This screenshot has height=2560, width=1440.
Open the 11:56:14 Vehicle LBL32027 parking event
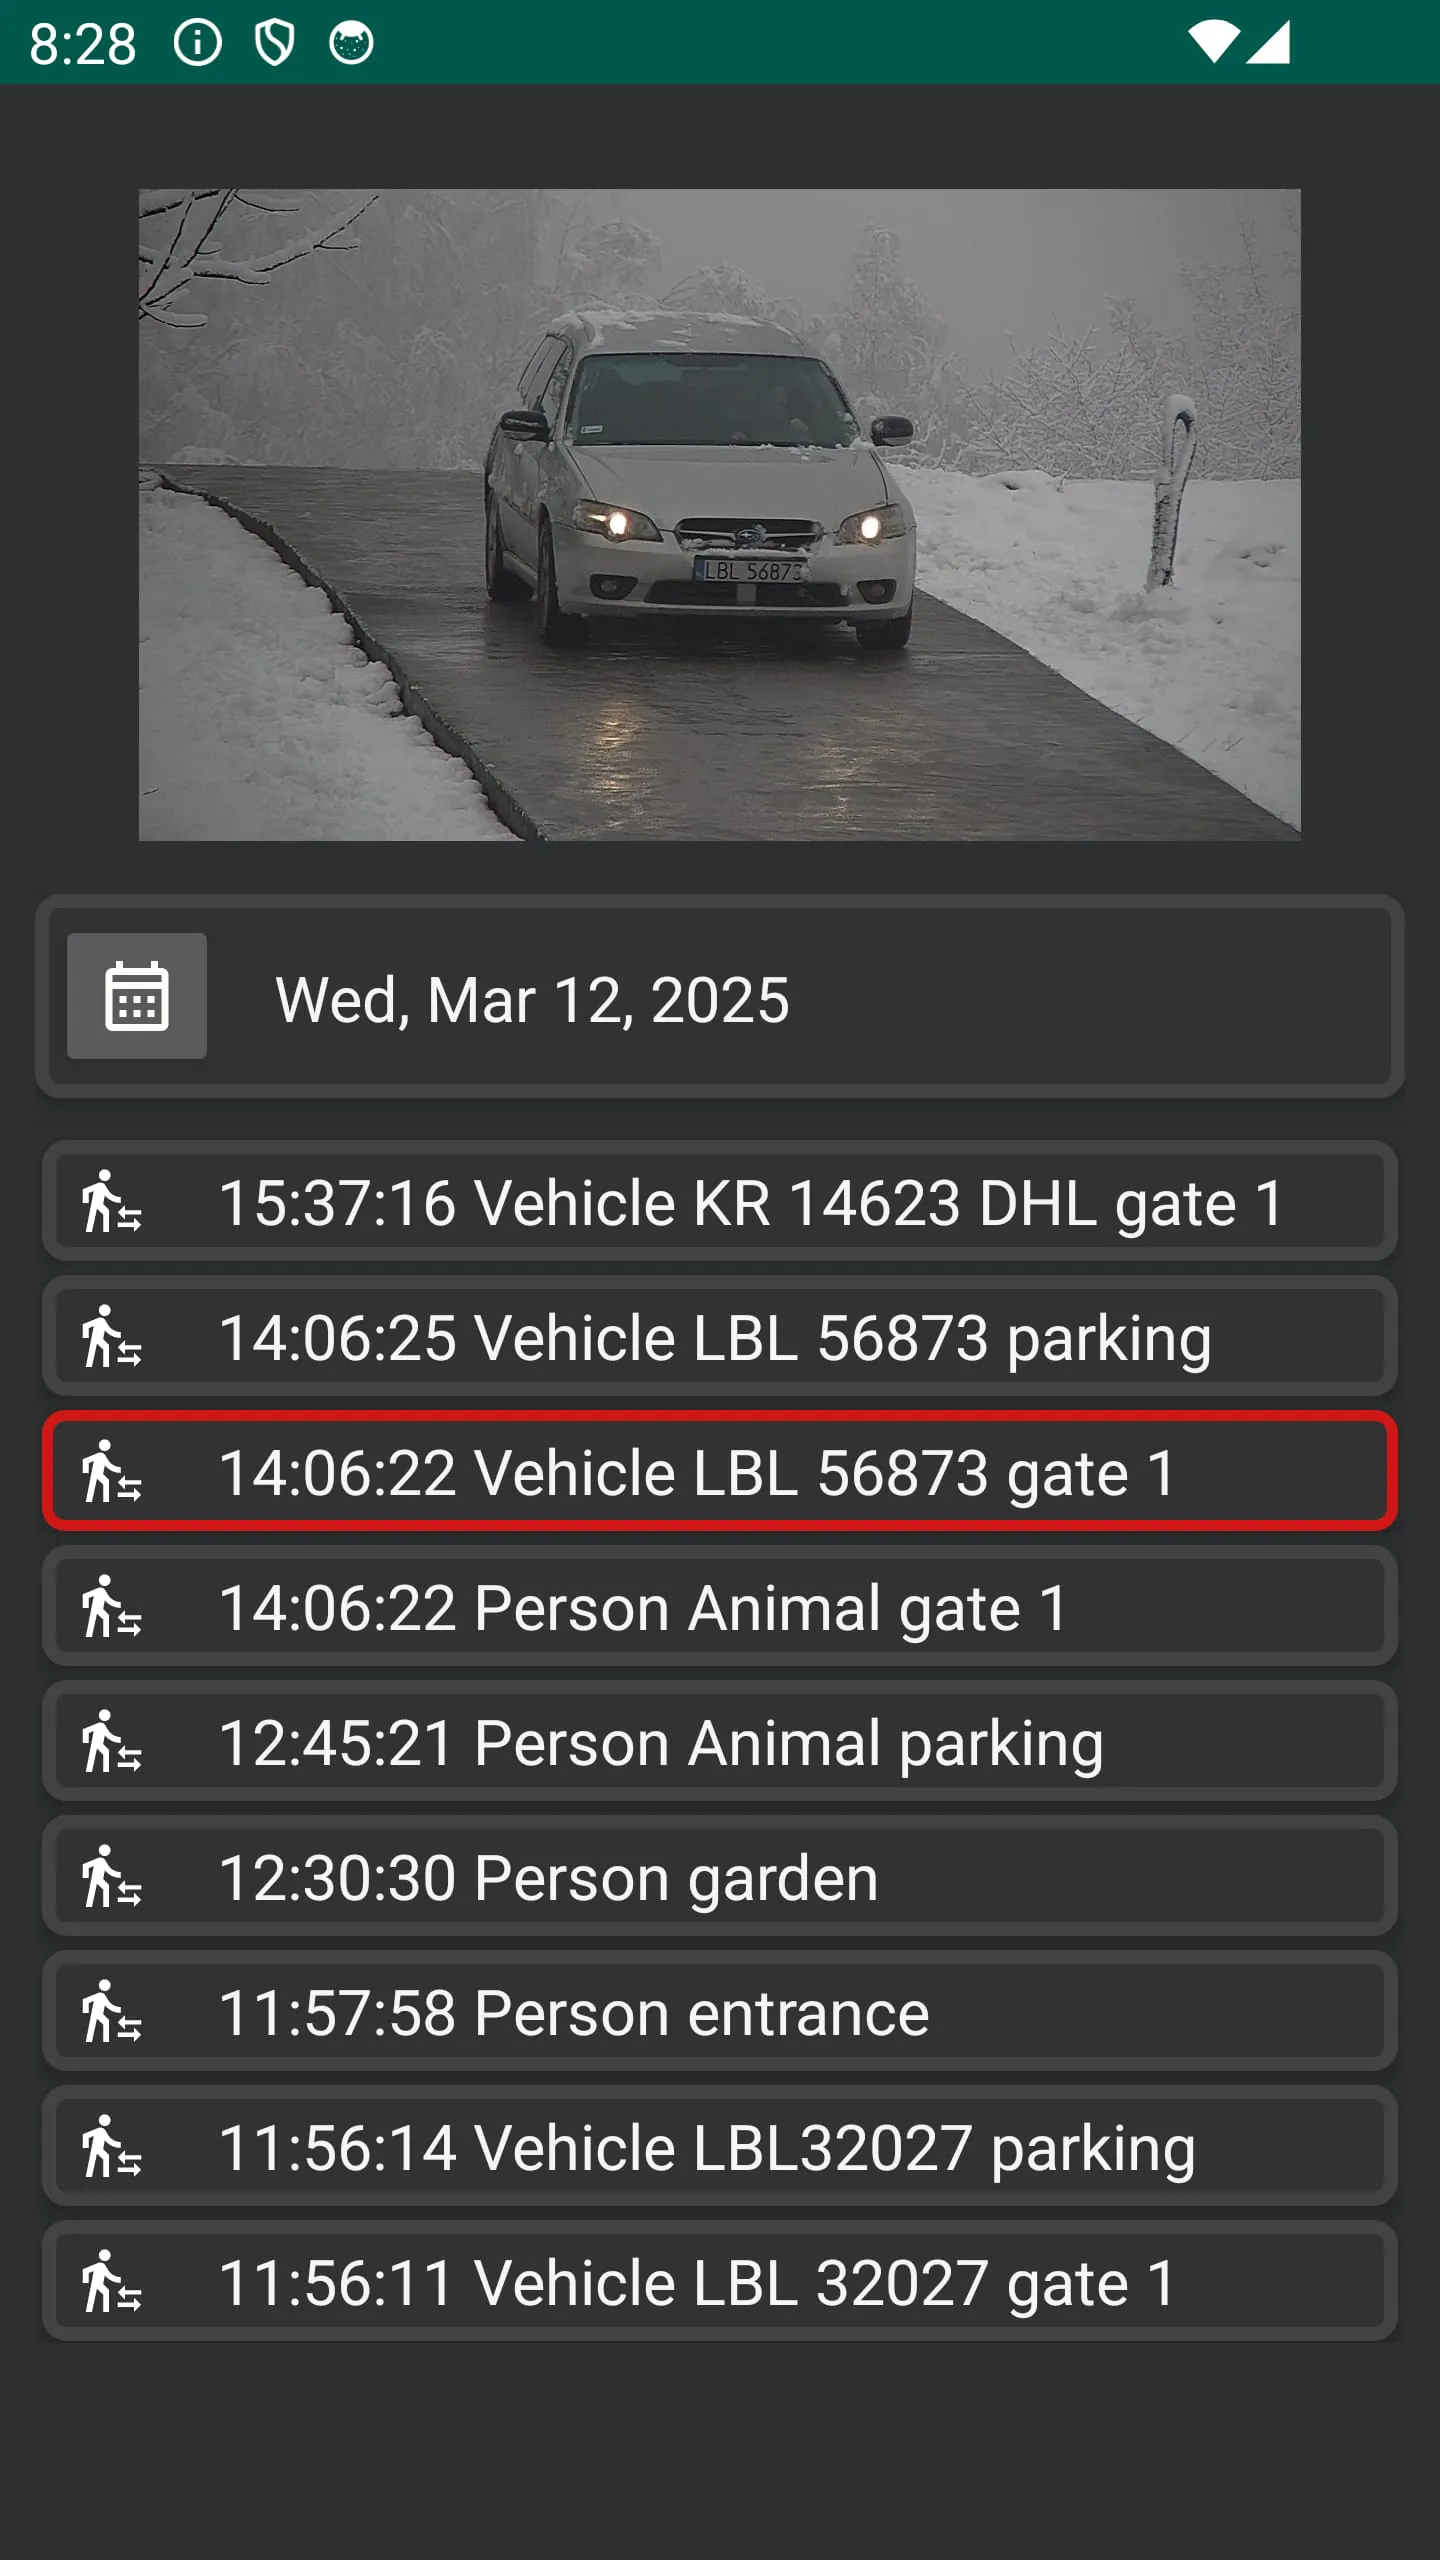[720, 2147]
